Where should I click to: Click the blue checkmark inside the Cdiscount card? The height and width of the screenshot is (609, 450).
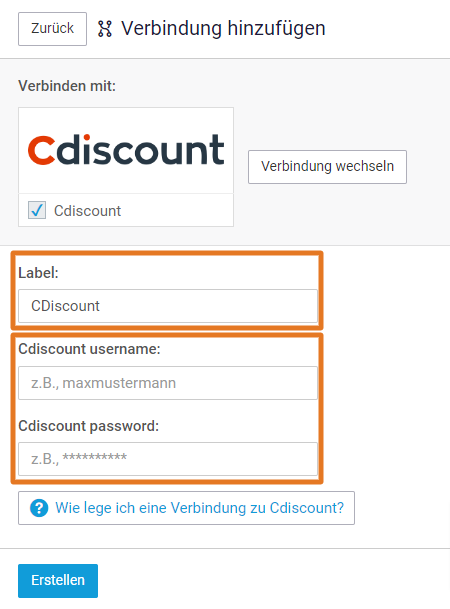[x=37, y=210]
